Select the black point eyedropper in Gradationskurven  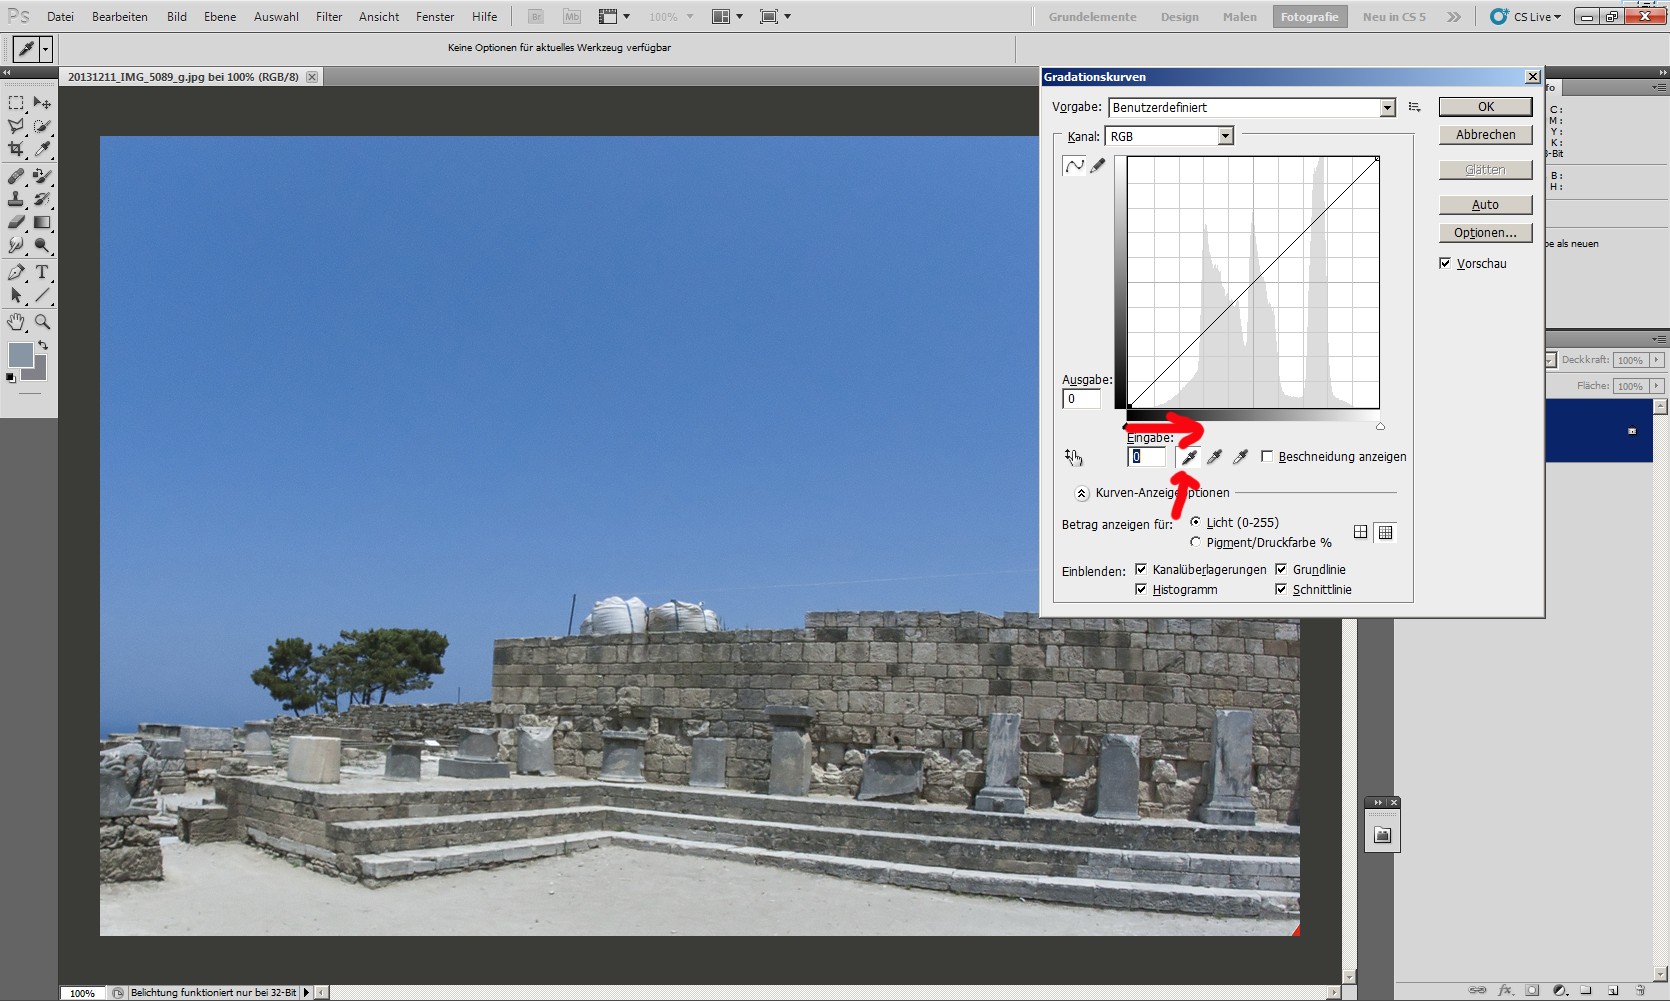click(x=1189, y=457)
